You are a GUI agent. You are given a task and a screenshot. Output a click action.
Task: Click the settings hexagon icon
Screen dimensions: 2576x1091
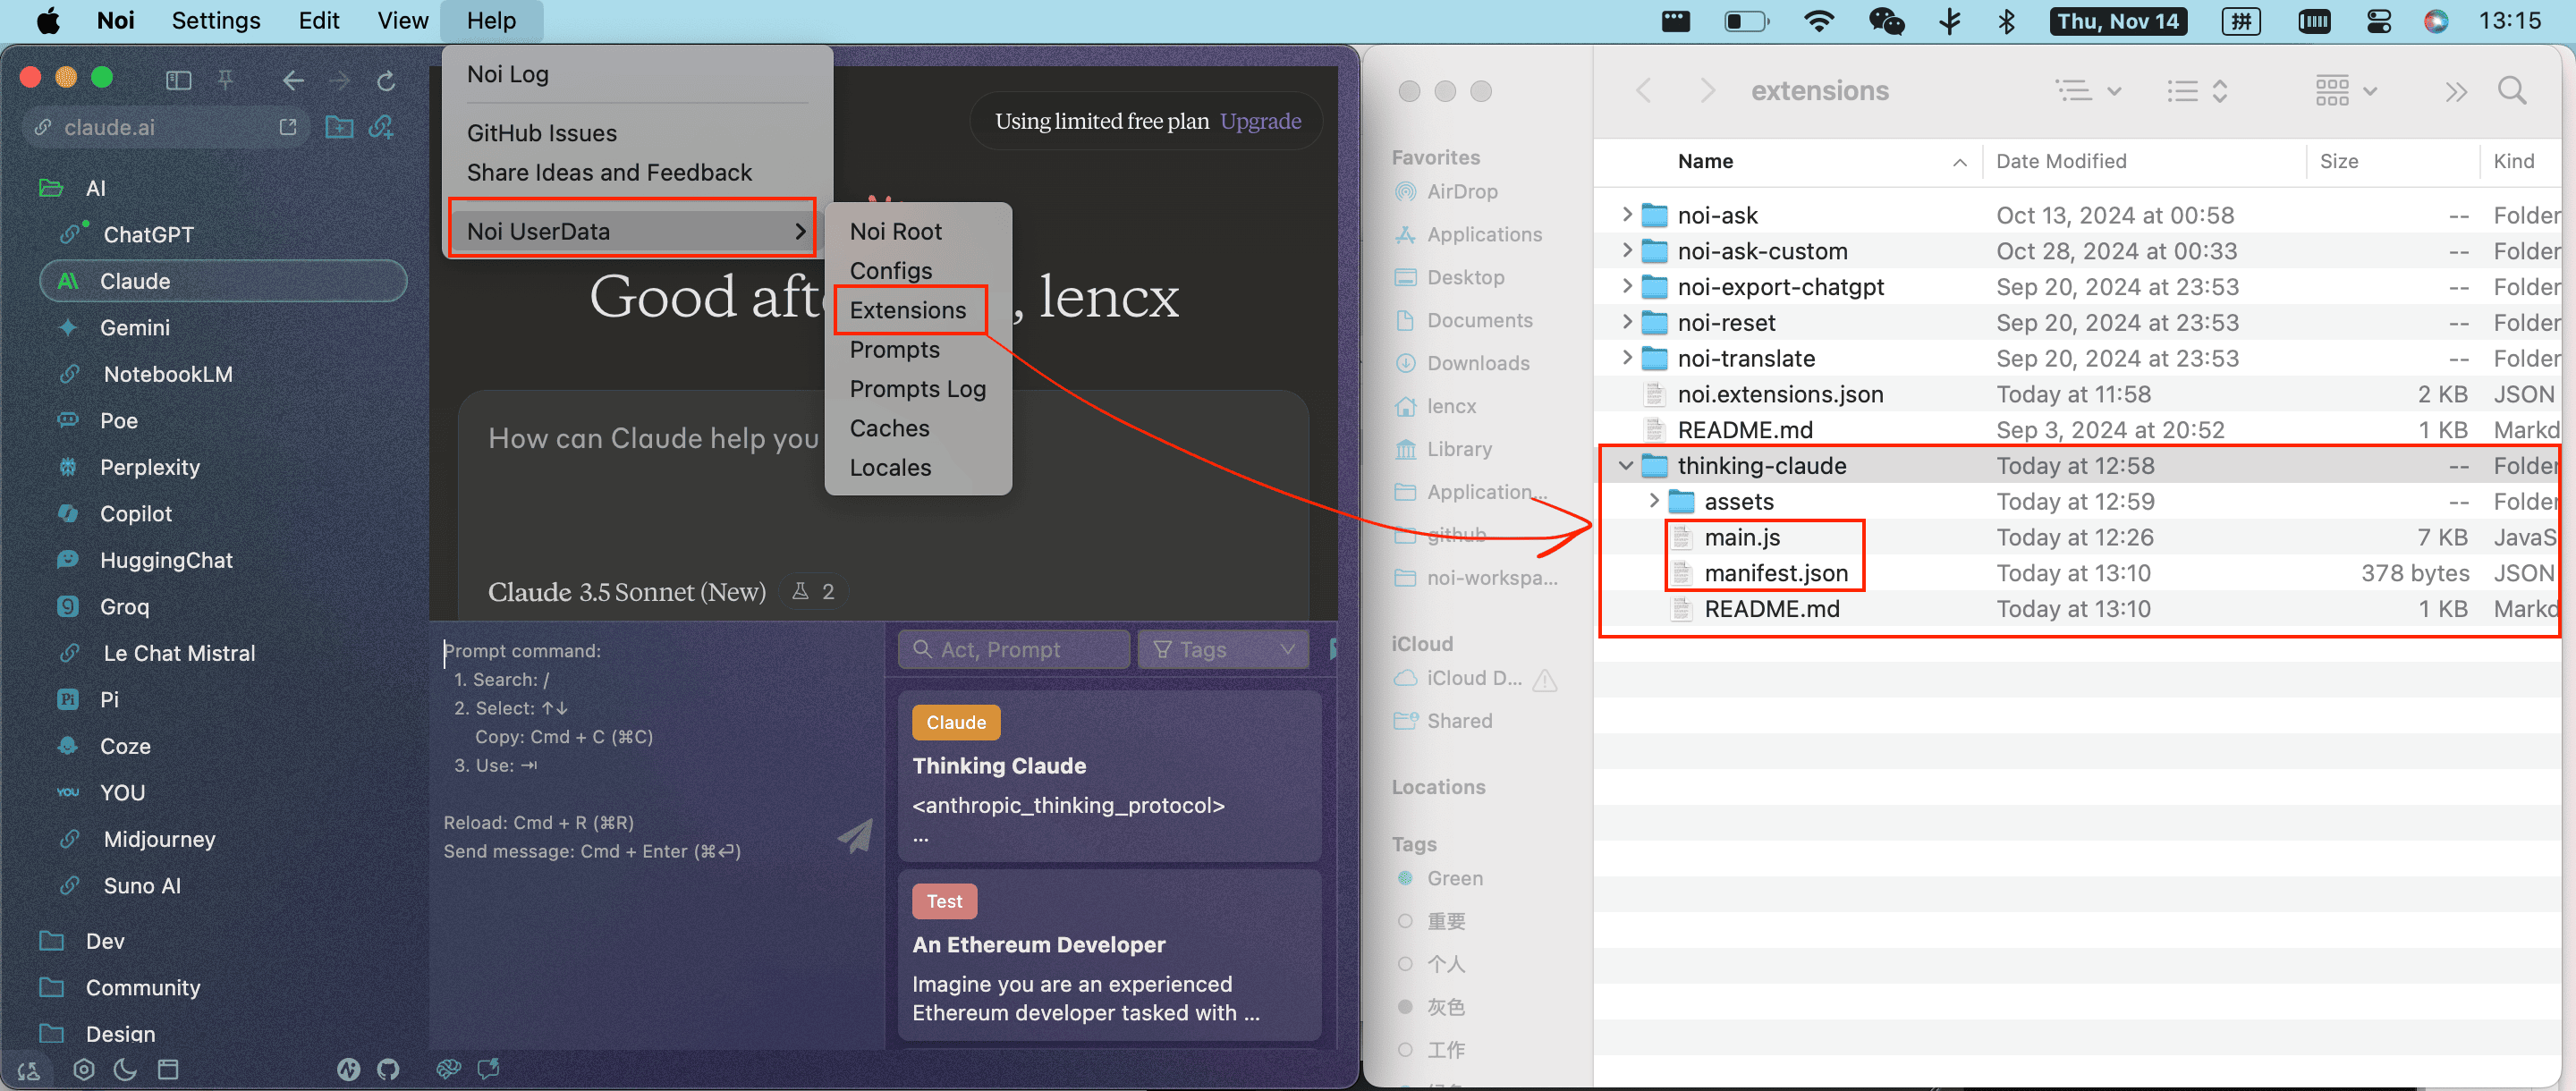(x=84, y=1069)
